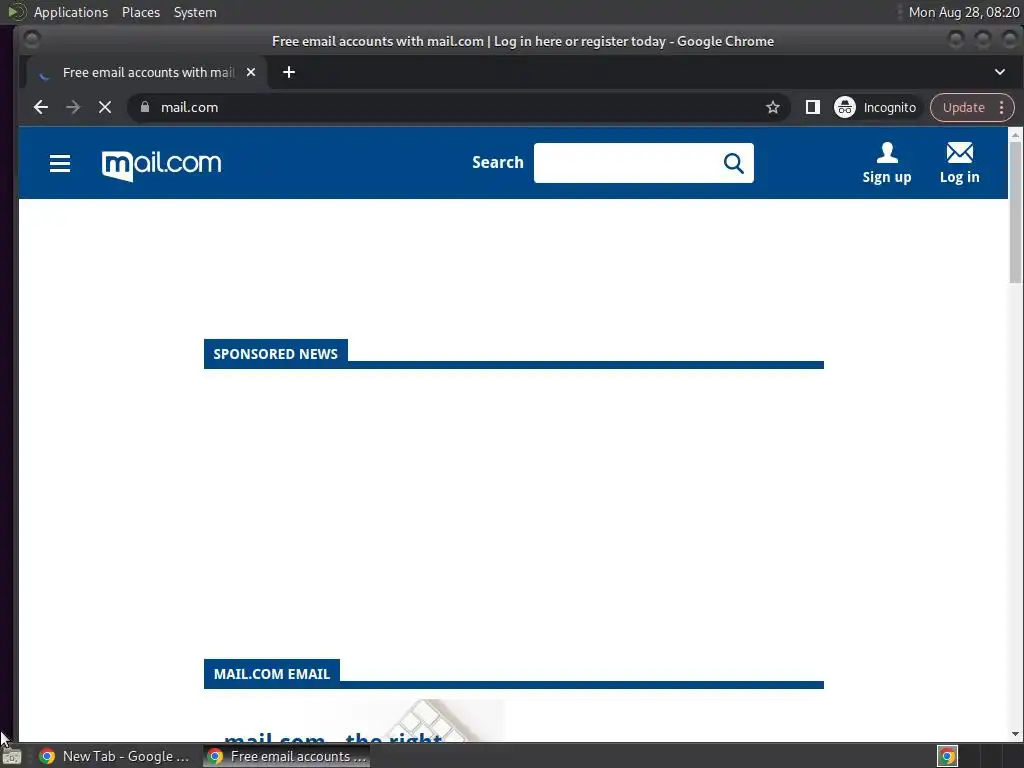1024x768 pixels.
Task: Click the Chrome workspace icon at bottom right
Action: tap(948, 756)
